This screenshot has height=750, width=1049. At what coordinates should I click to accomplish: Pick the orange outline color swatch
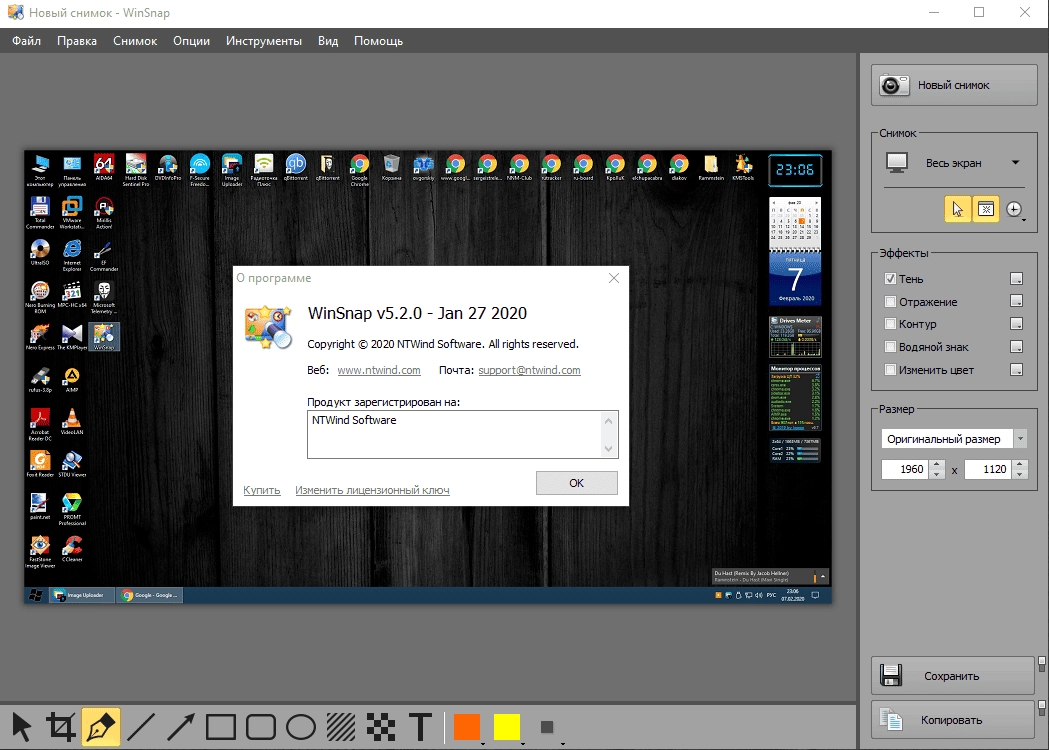[467, 727]
